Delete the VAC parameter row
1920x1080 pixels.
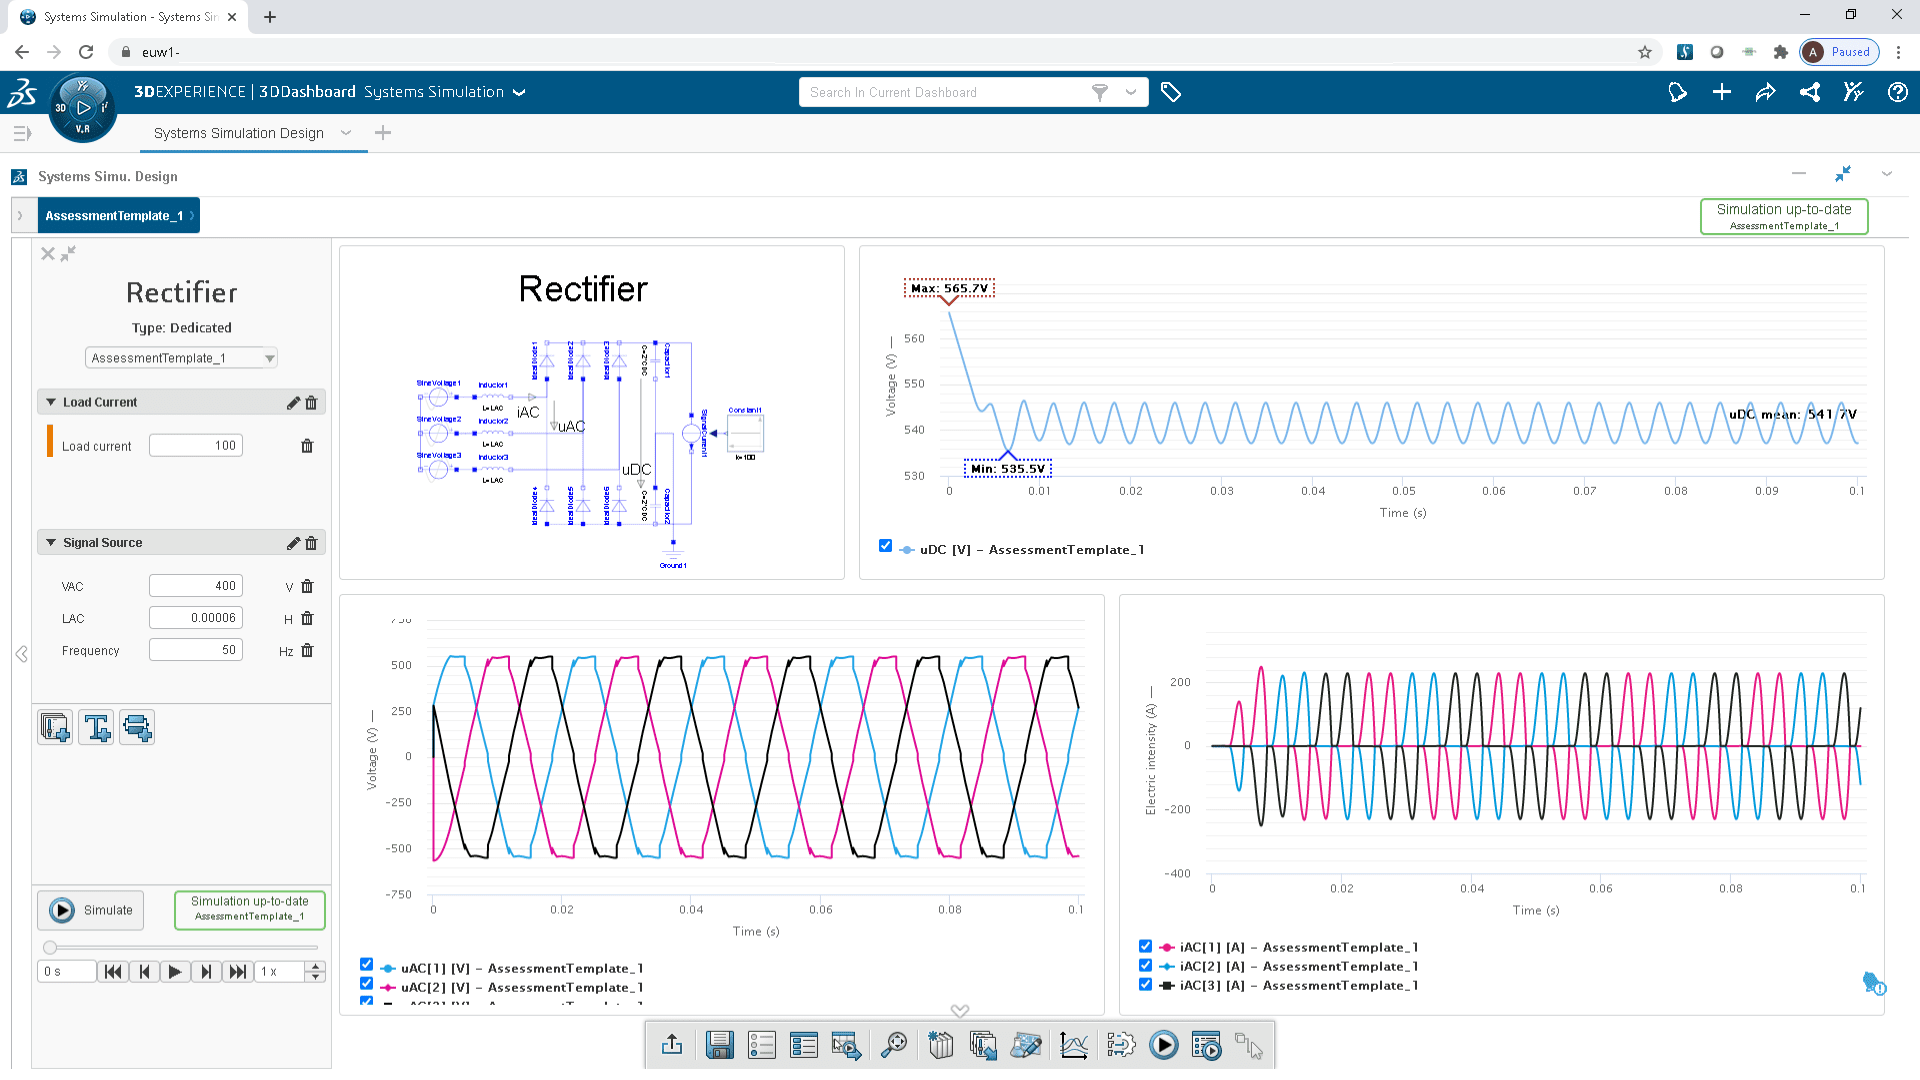coord(307,586)
